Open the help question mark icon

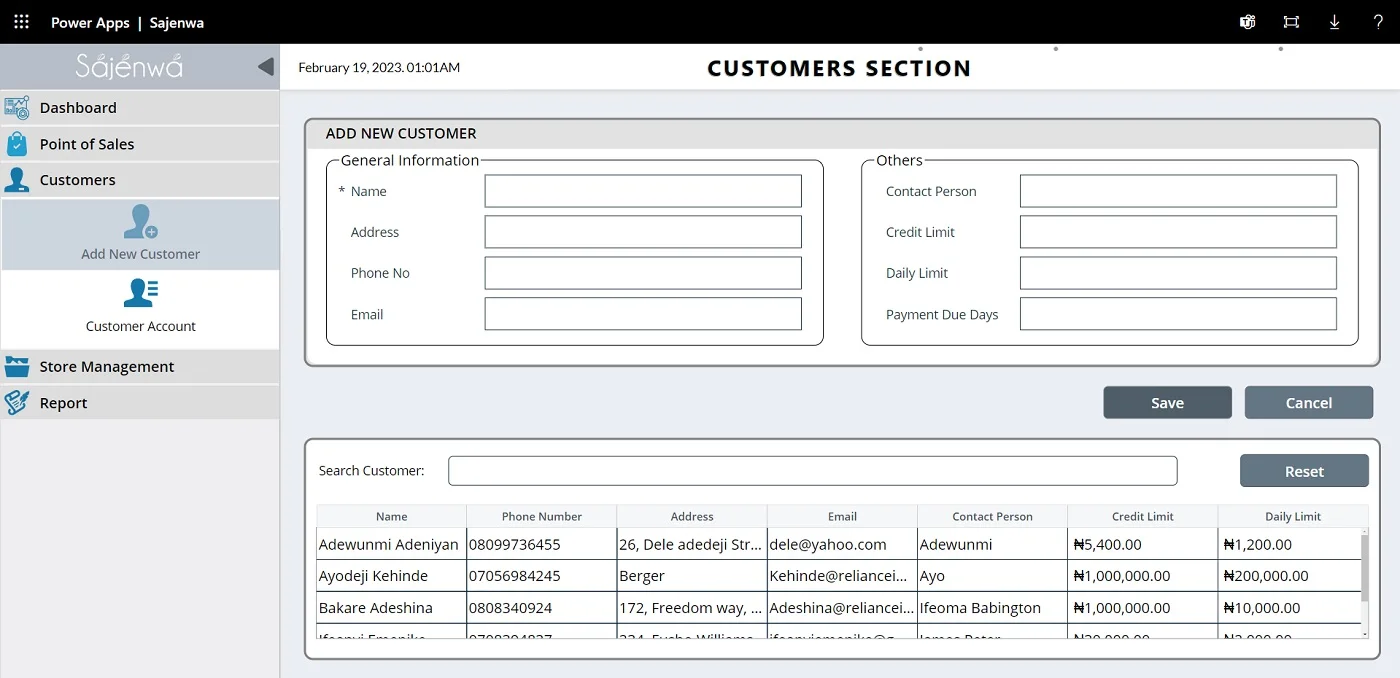(1377, 22)
